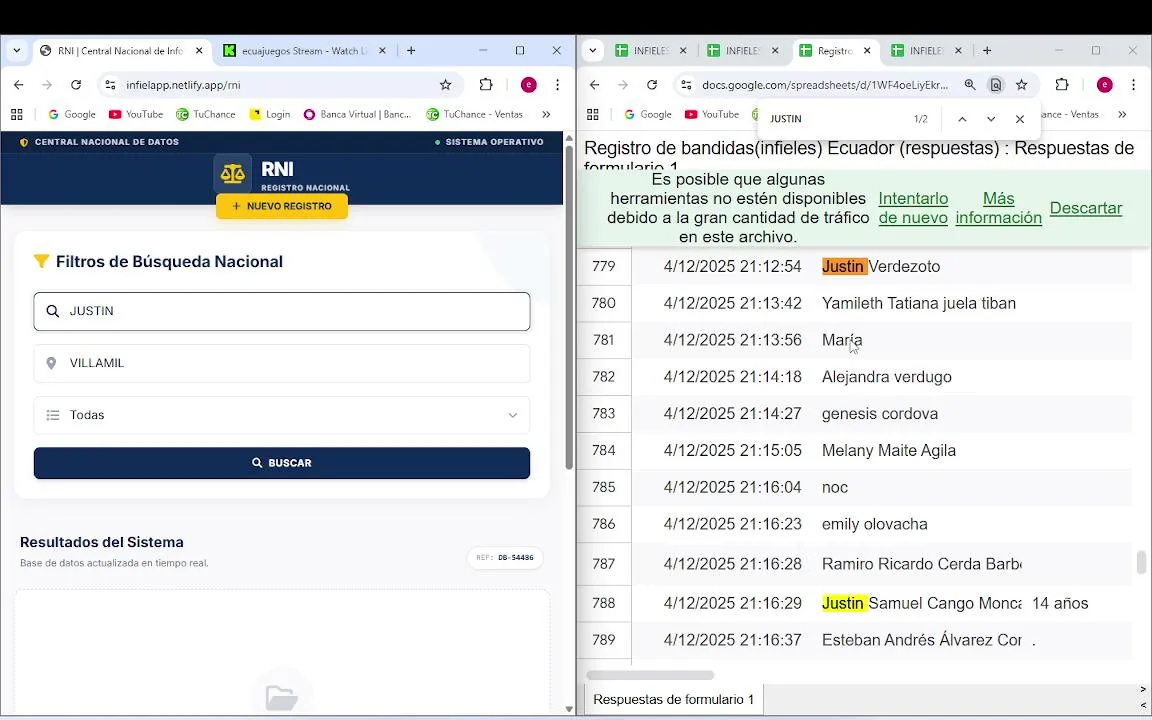The height and width of the screenshot is (720, 1152).
Task: Switch to RNI Central Nacional tab
Action: click(x=121, y=51)
